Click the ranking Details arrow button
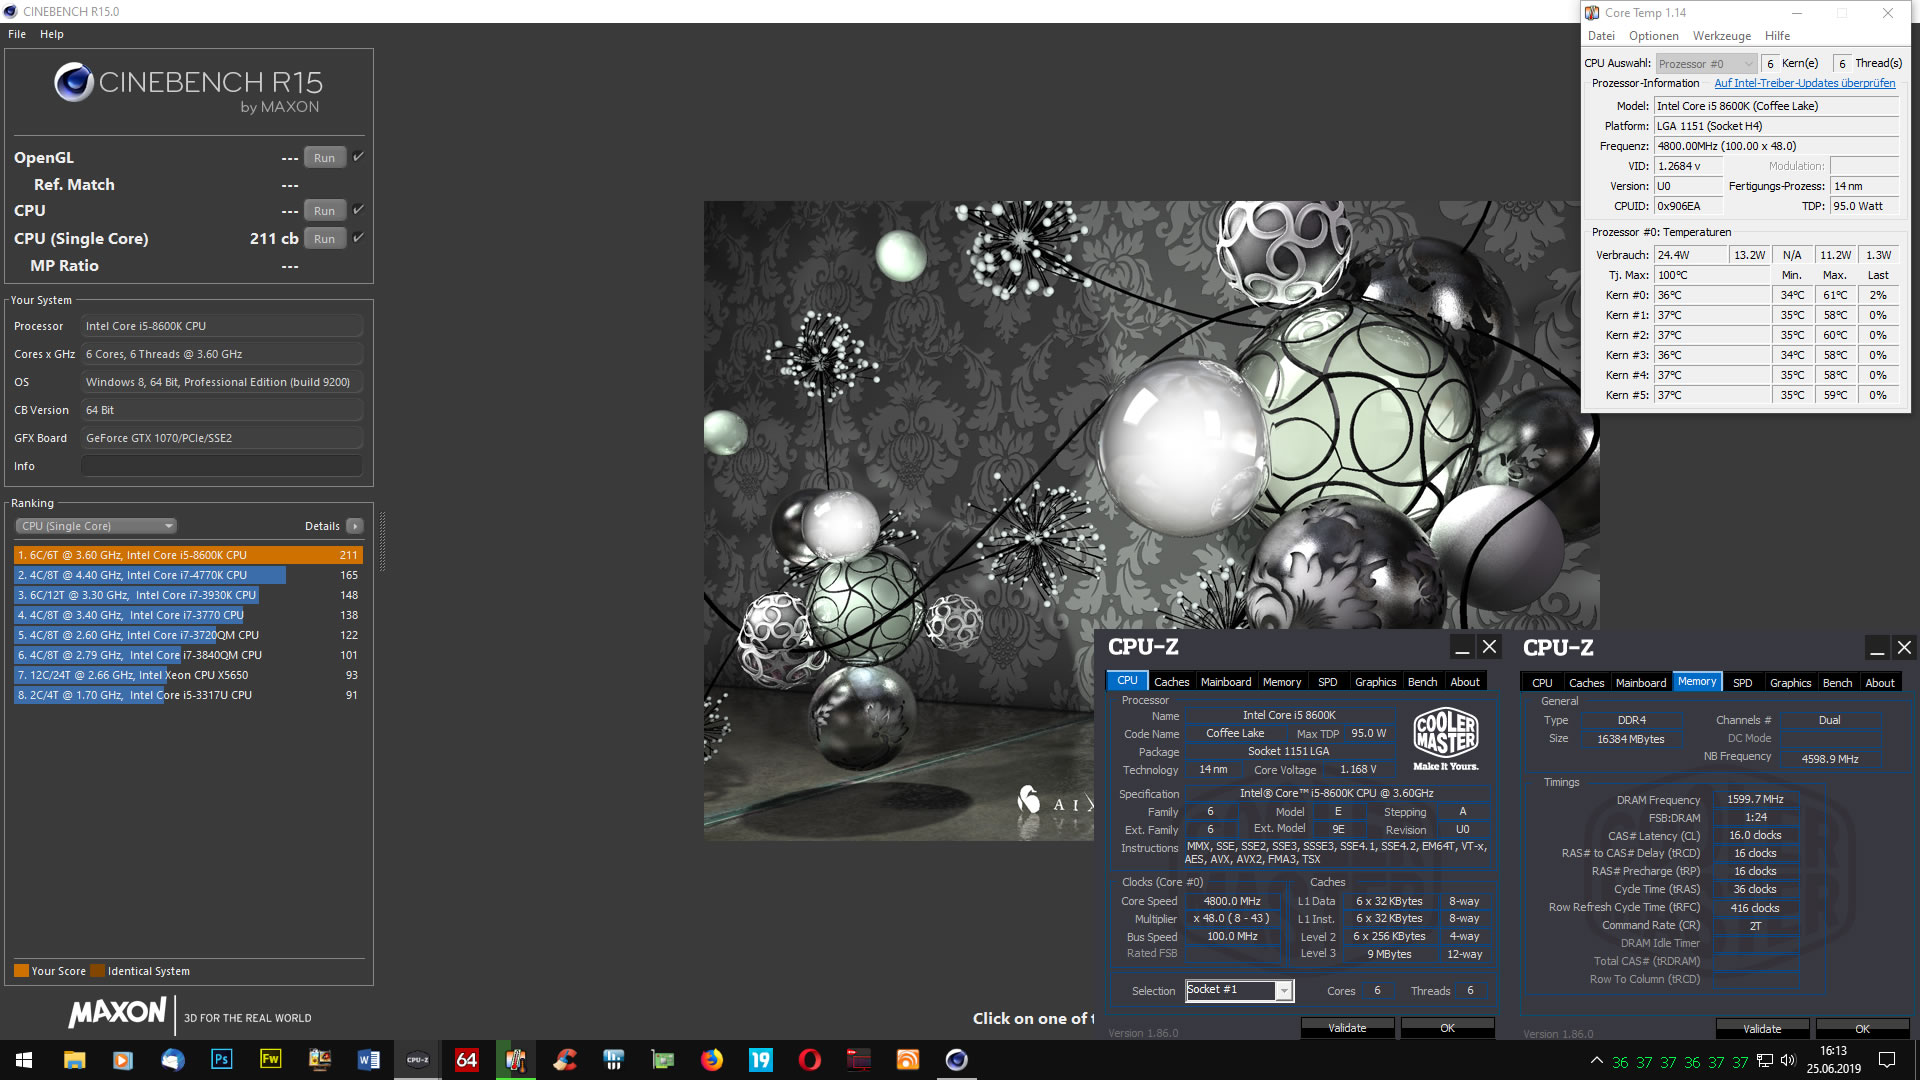The width and height of the screenshot is (1920, 1080). [355, 526]
